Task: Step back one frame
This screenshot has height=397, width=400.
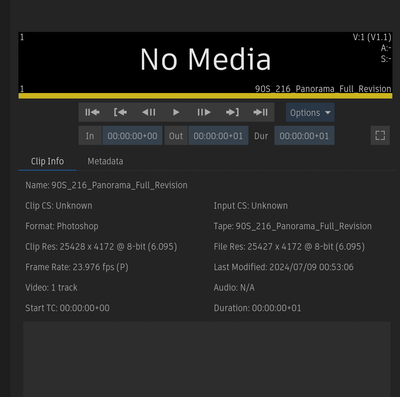Action: point(149,112)
